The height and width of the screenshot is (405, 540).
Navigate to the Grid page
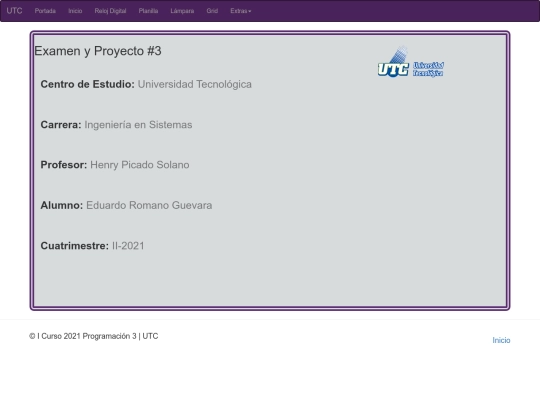click(x=212, y=11)
